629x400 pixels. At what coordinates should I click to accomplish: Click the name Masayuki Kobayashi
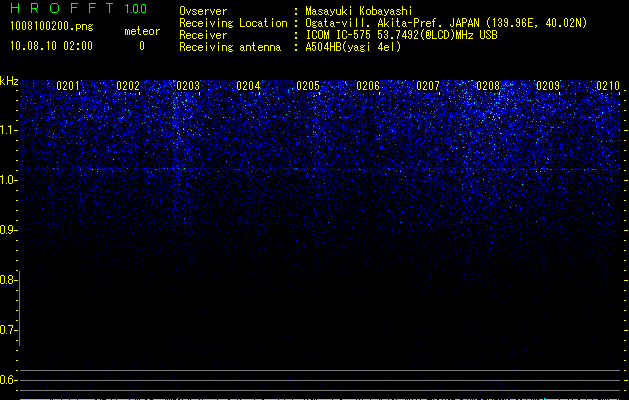[359, 11]
